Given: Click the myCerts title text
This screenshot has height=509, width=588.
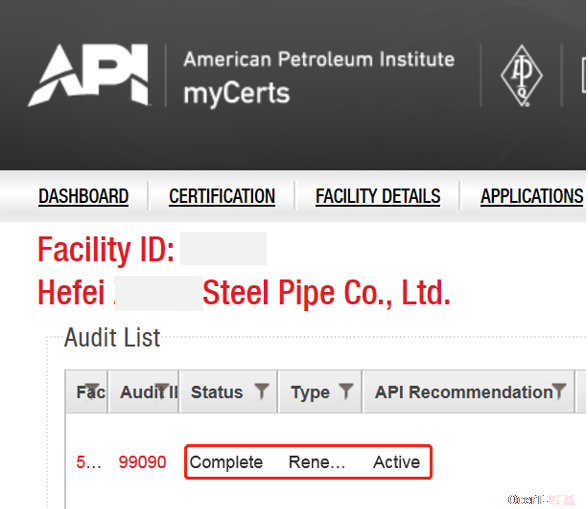Looking at the screenshot, I should [x=237, y=94].
